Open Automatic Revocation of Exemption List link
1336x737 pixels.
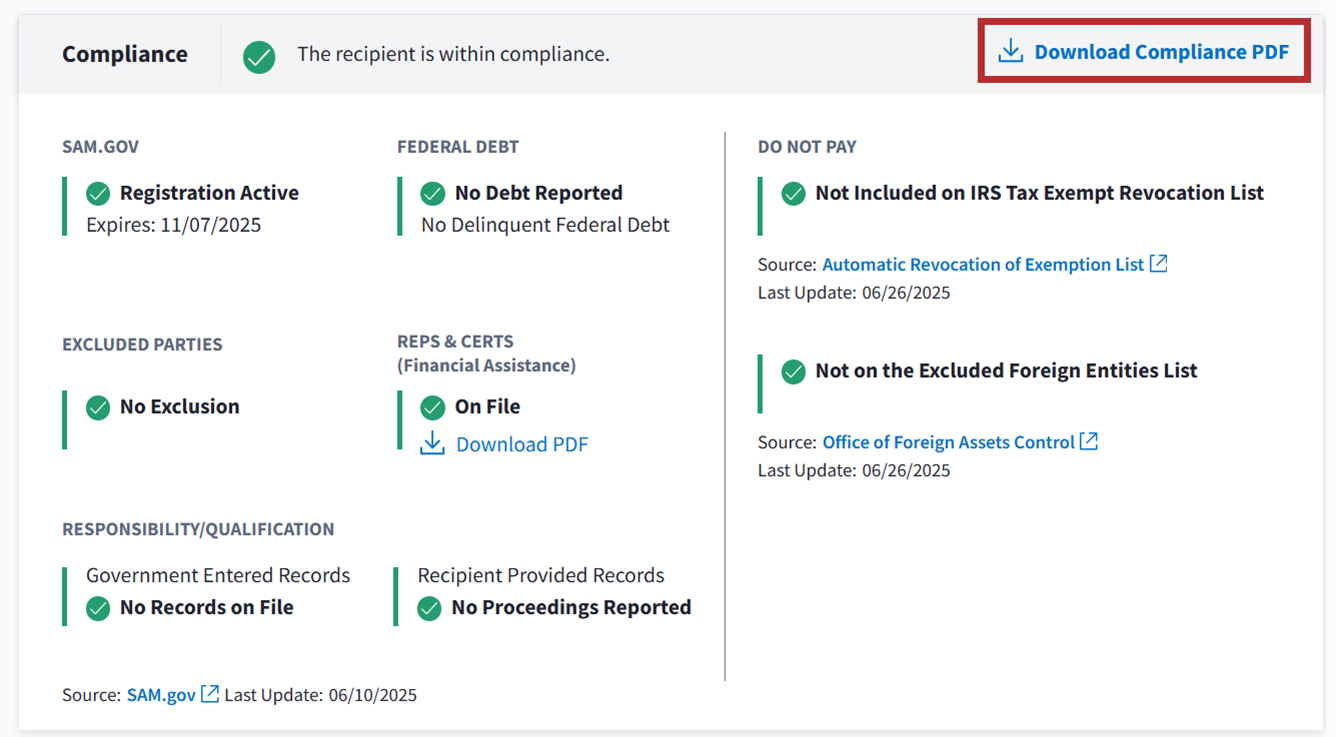[x=982, y=264]
